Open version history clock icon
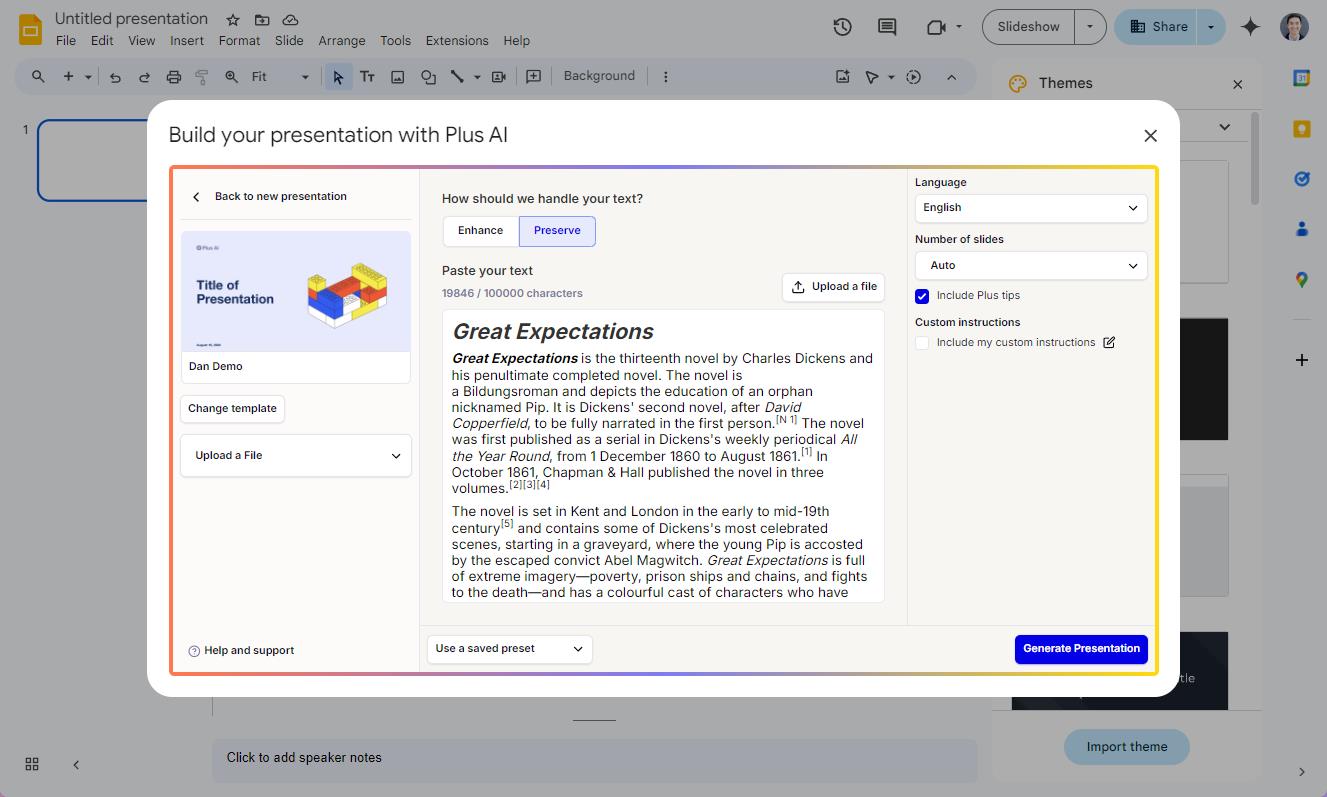 843,27
